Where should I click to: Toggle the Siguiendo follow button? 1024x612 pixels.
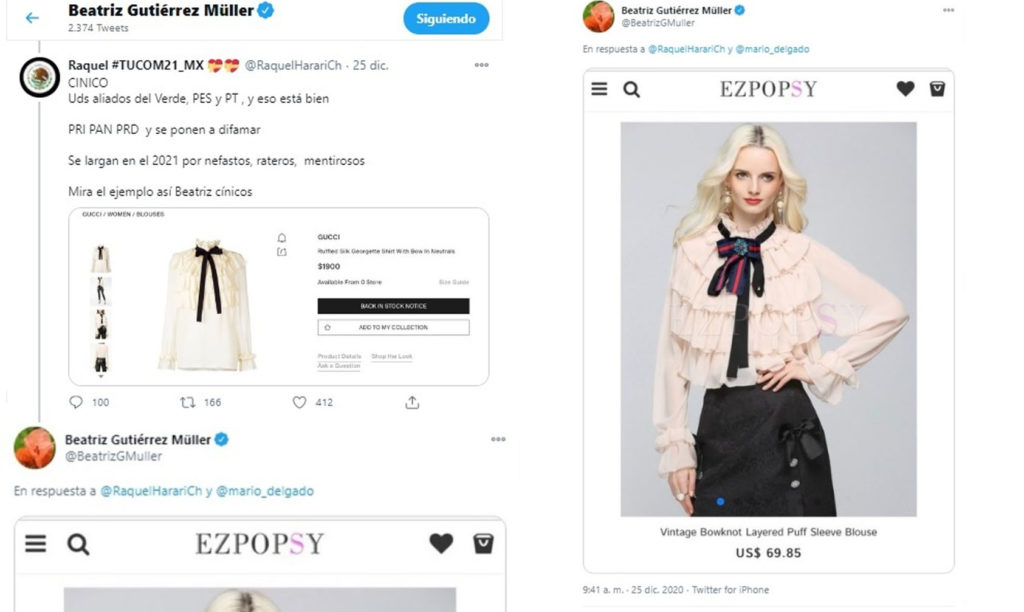click(446, 19)
